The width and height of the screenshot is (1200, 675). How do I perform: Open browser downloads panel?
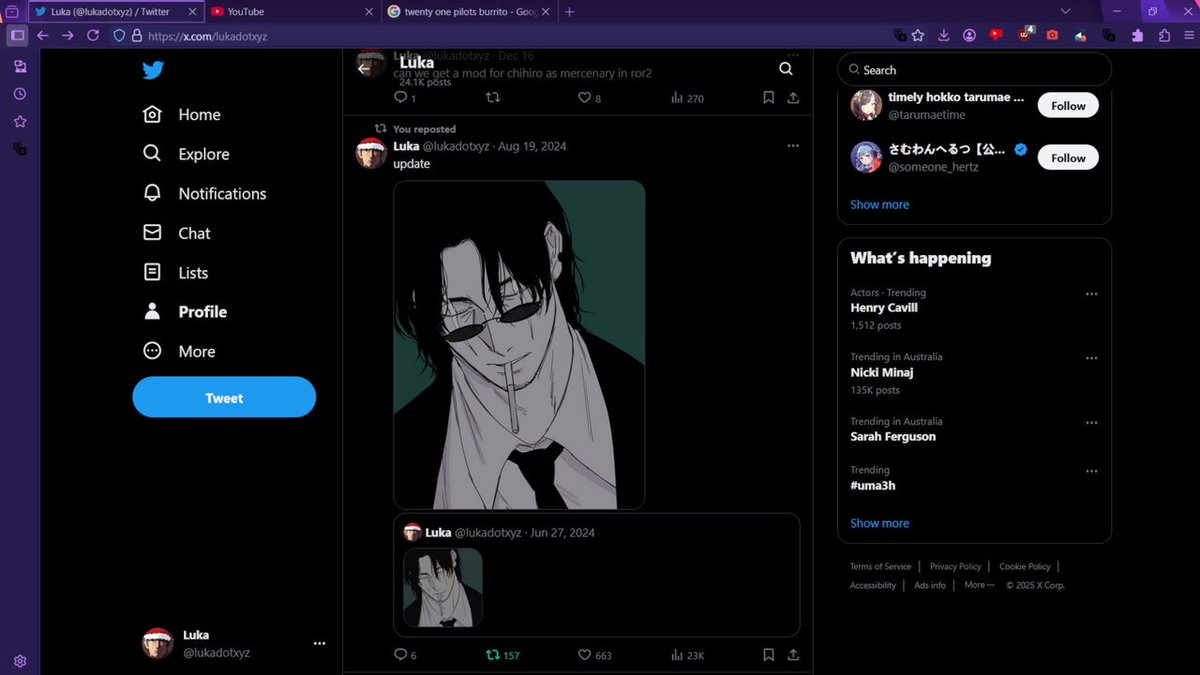[944, 35]
